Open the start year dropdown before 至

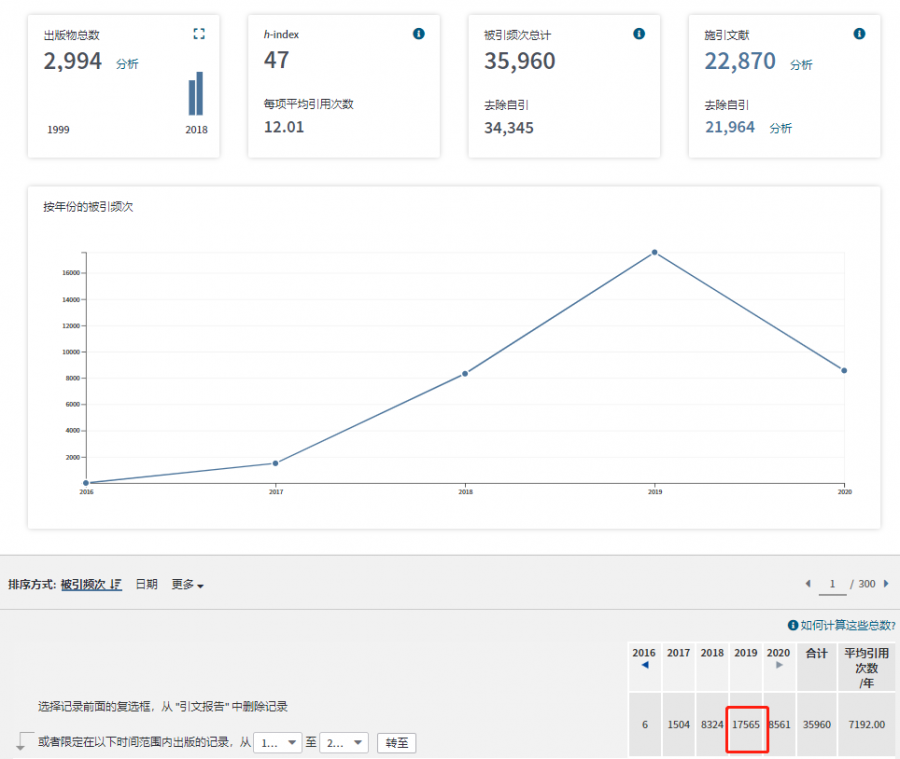(279, 743)
